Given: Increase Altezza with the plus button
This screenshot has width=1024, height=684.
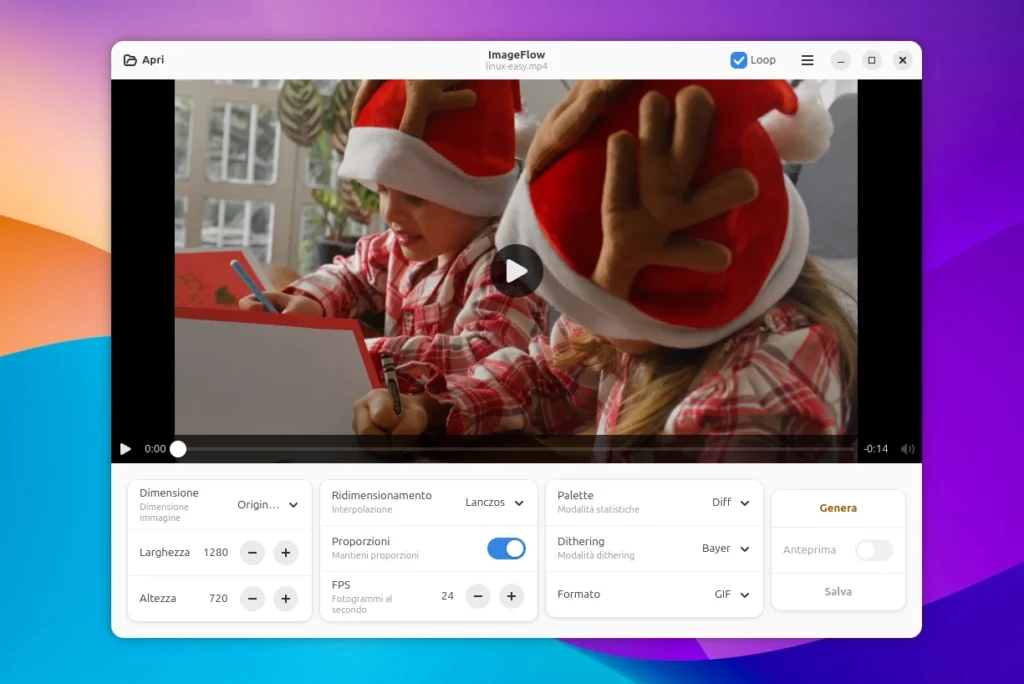Looking at the screenshot, I should point(286,598).
